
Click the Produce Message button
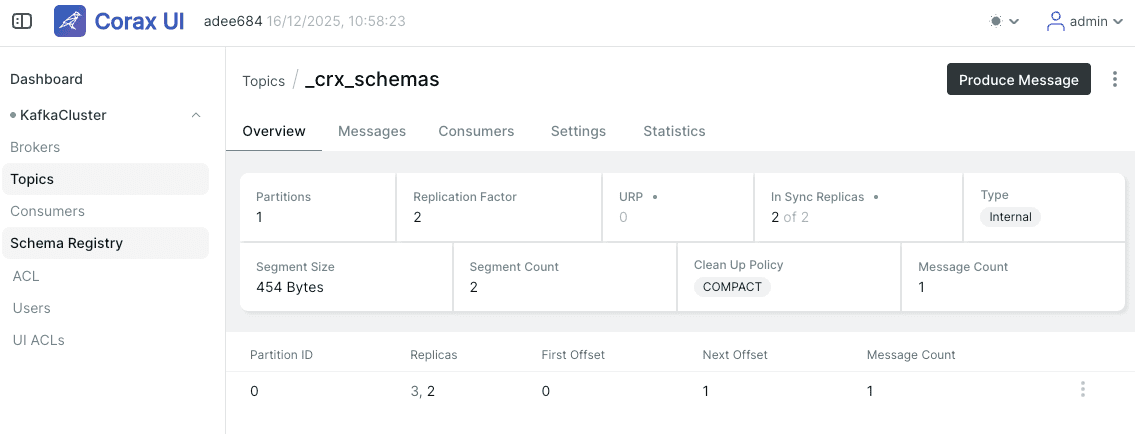(x=1018, y=80)
